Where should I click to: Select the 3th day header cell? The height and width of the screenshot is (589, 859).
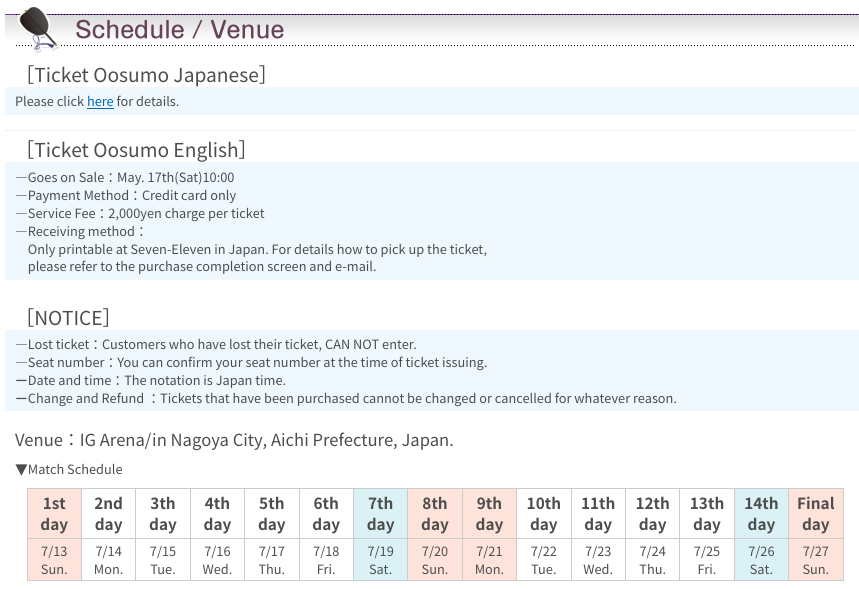pos(163,514)
